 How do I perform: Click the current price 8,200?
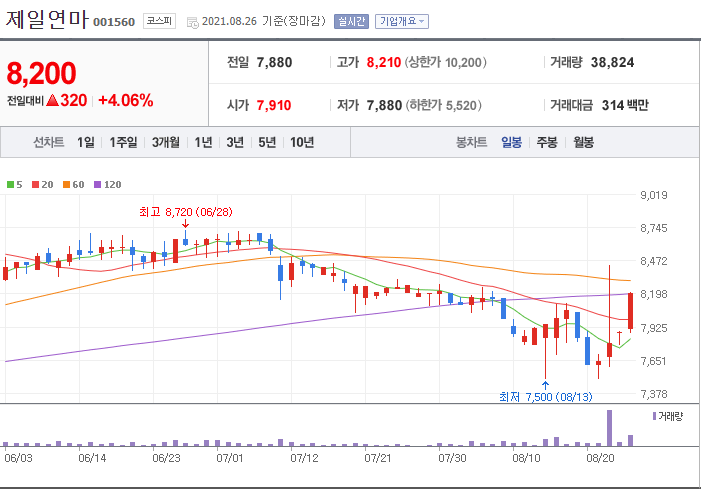[x=41, y=73]
